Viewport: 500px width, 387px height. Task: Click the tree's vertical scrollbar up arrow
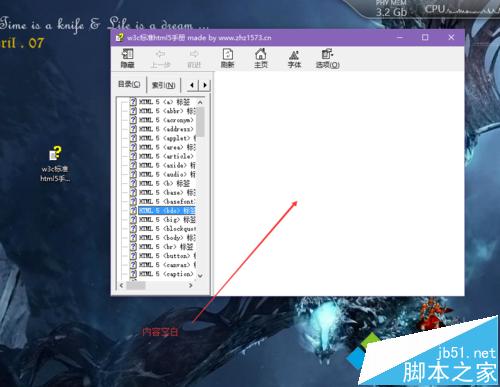pyautogui.click(x=200, y=102)
